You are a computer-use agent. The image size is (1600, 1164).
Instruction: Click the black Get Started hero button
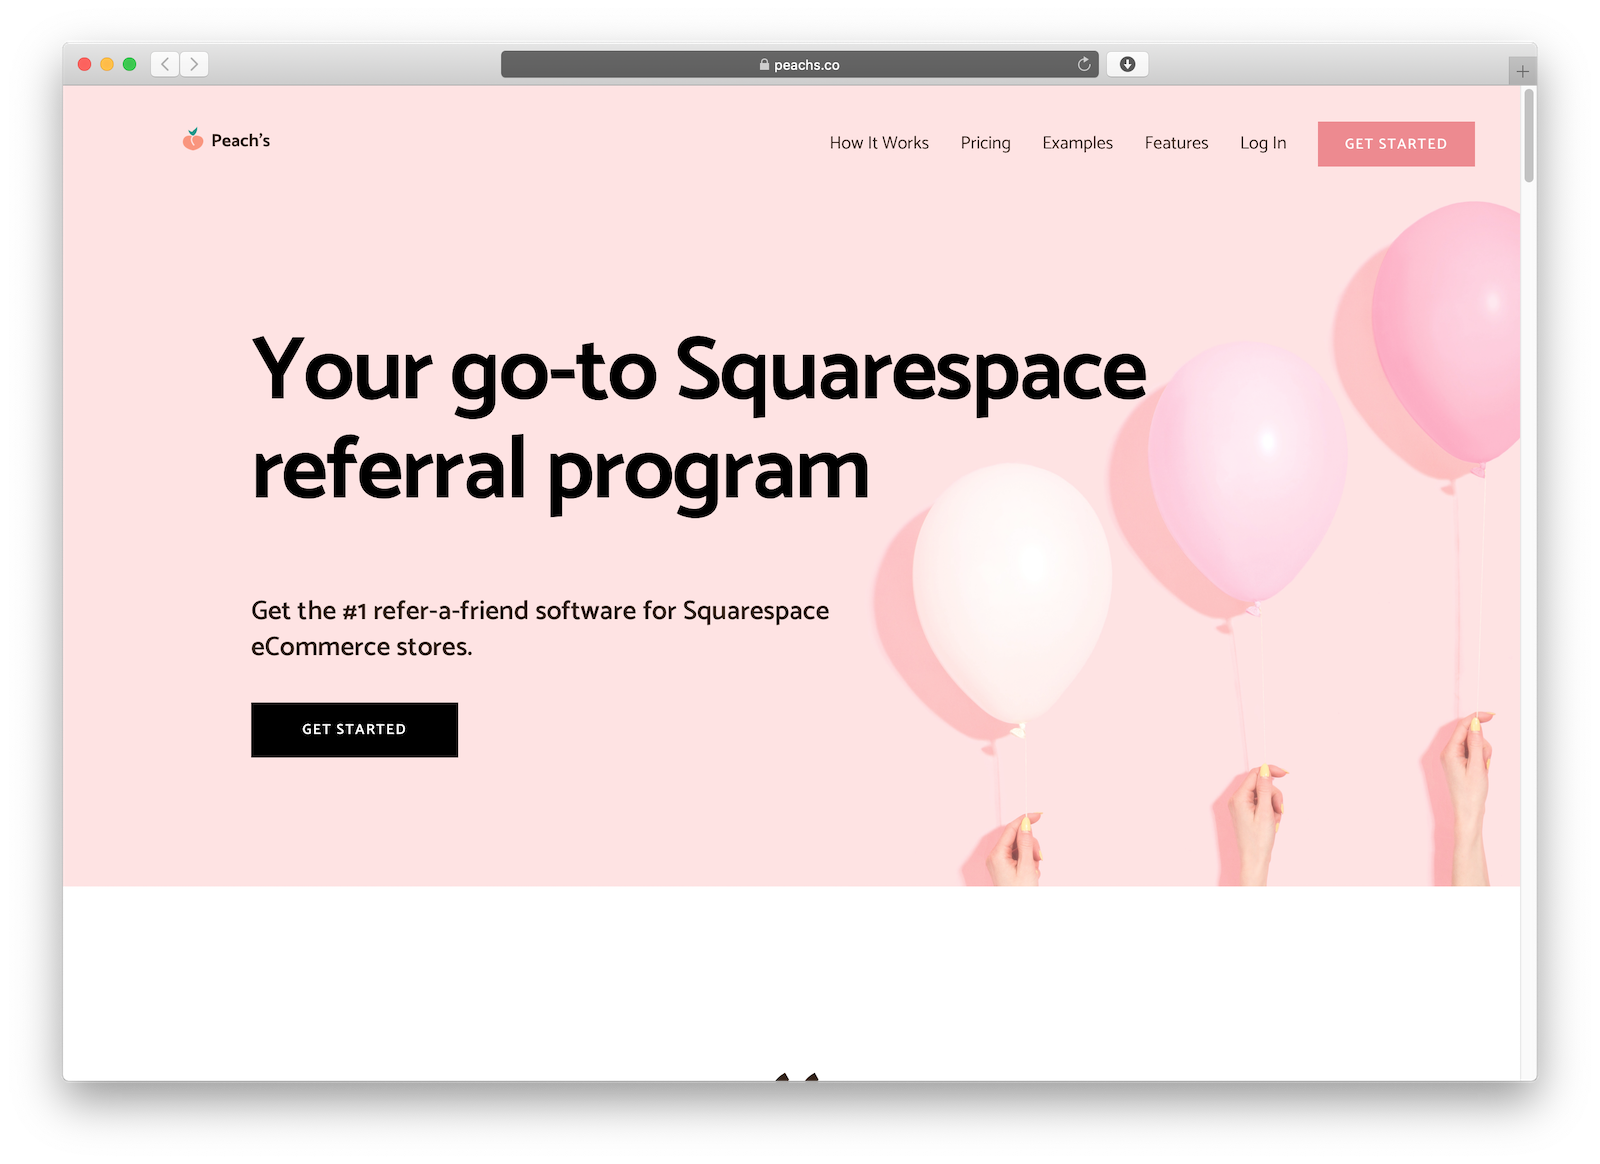click(354, 730)
